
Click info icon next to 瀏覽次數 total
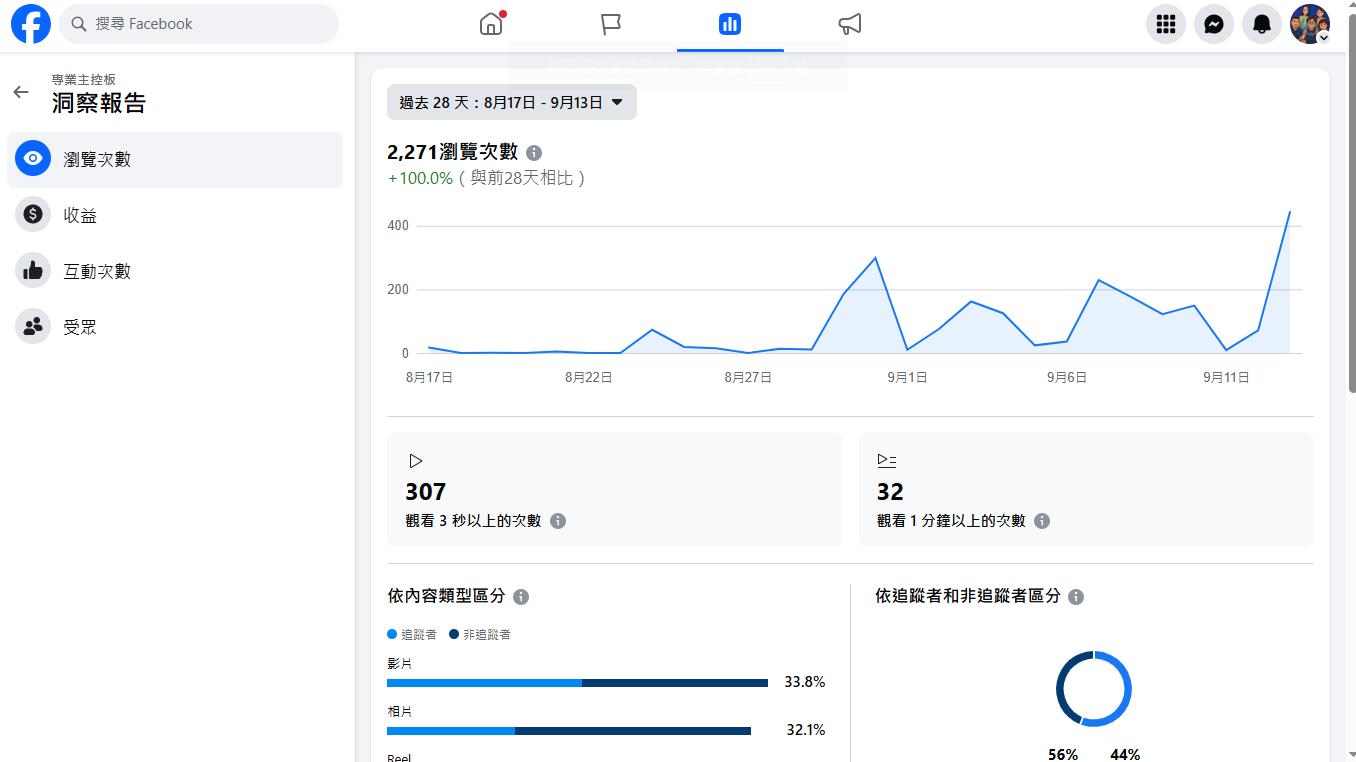pyautogui.click(x=534, y=153)
